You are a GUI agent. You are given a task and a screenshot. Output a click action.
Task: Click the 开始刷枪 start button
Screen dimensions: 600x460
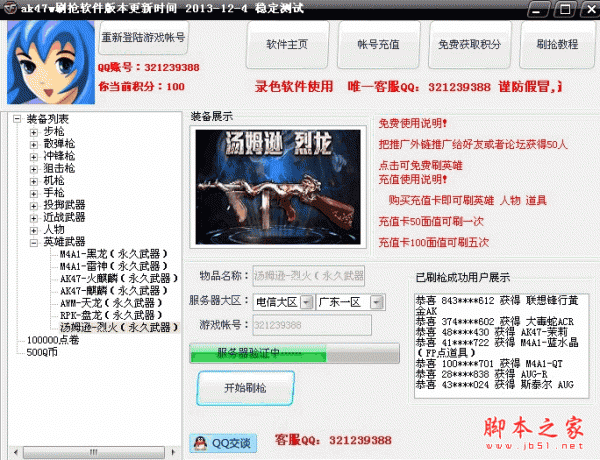(x=245, y=388)
